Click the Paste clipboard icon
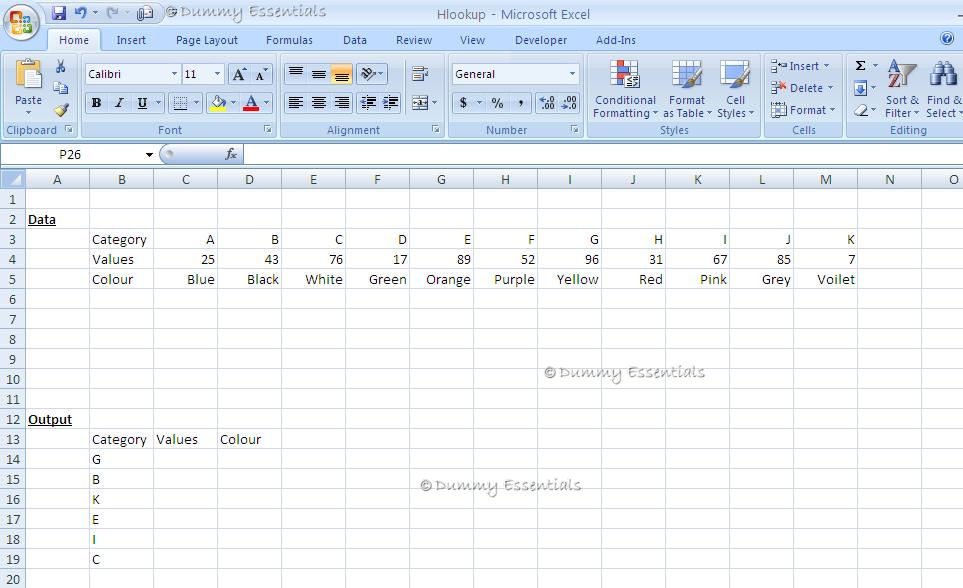Viewport: 963px width, 588px height. (x=28, y=74)
